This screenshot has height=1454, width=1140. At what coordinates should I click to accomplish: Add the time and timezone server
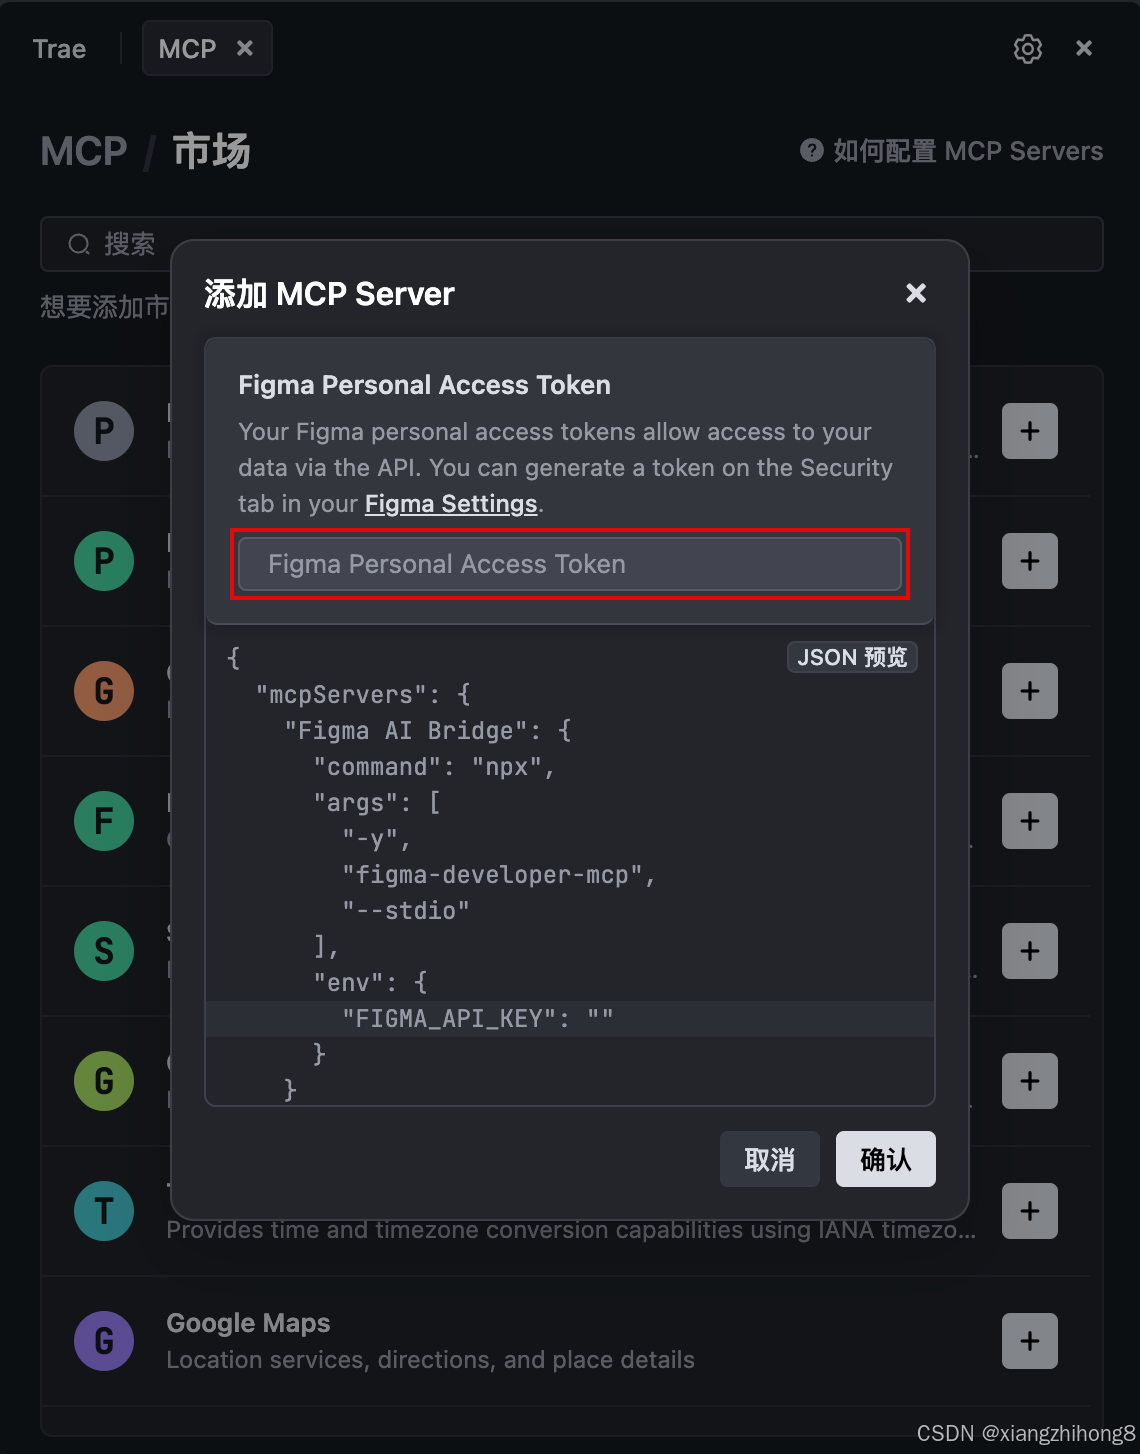[x=1029, y=1211]
